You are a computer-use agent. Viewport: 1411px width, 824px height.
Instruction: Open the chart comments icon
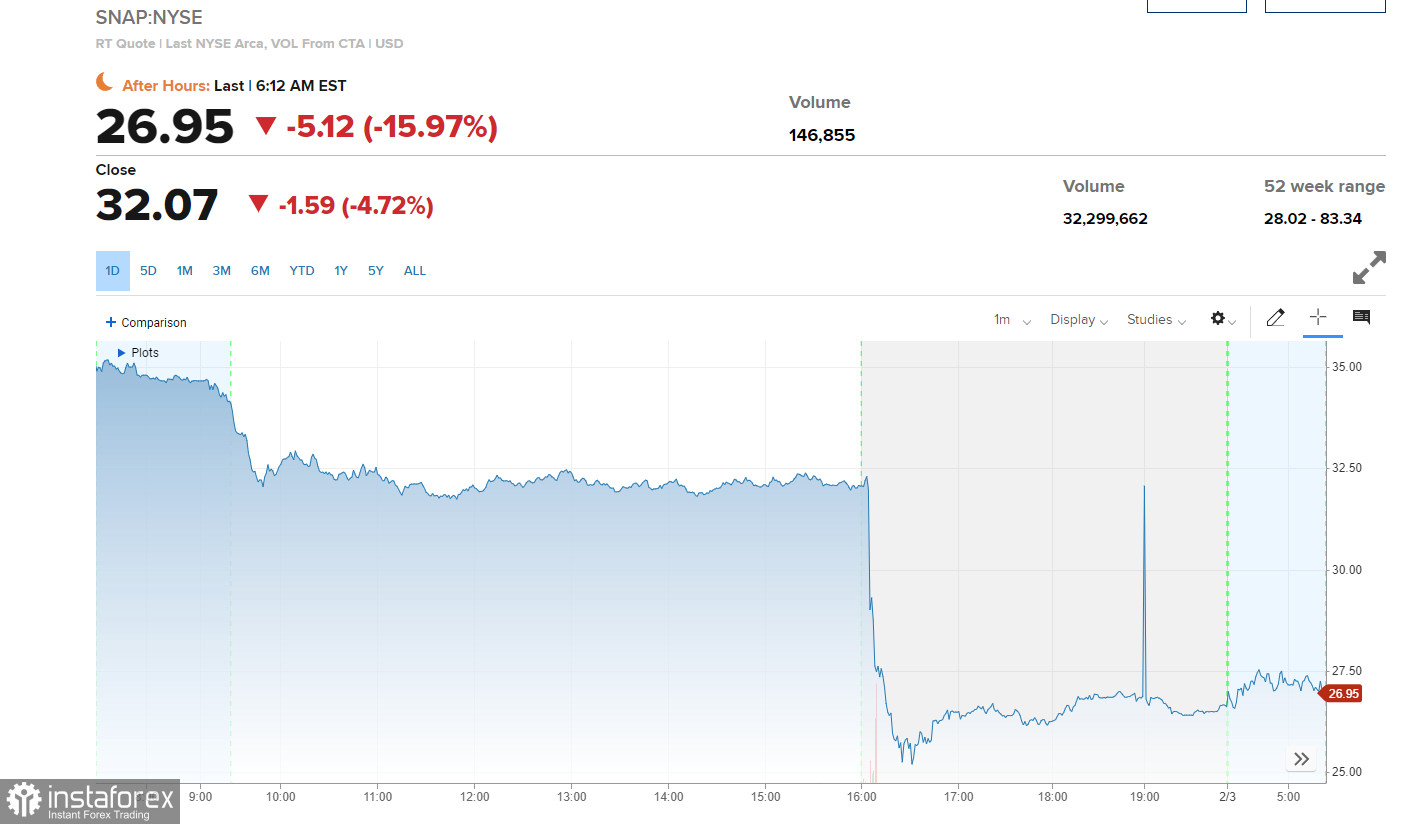coord(1361,318)
